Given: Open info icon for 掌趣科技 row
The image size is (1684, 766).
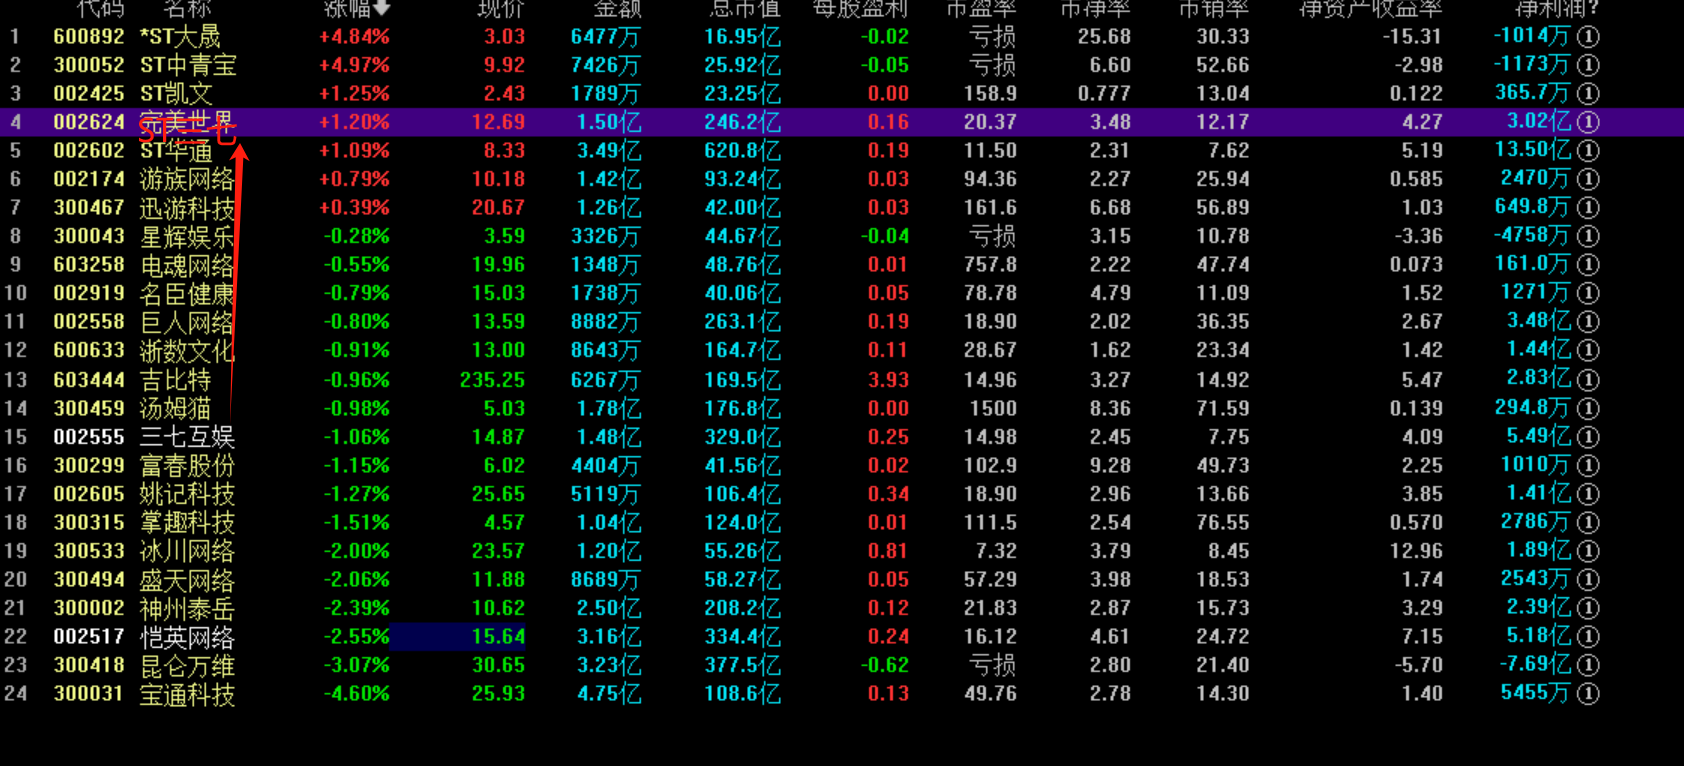Looking at the screenshot, I should [x=1588, y=523].
